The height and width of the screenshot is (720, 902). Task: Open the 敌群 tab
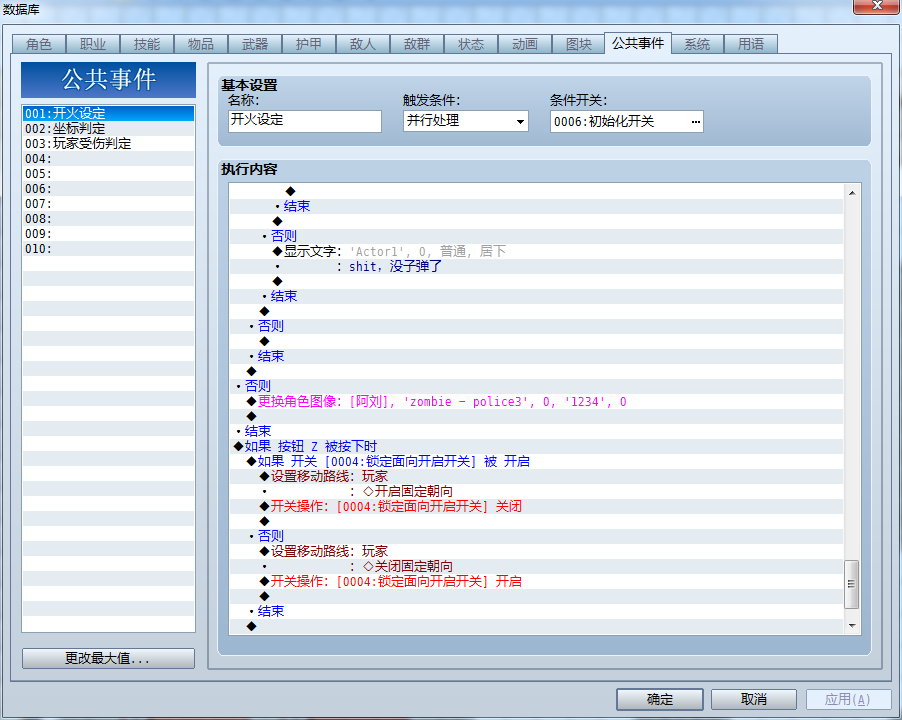coord(417,44)
